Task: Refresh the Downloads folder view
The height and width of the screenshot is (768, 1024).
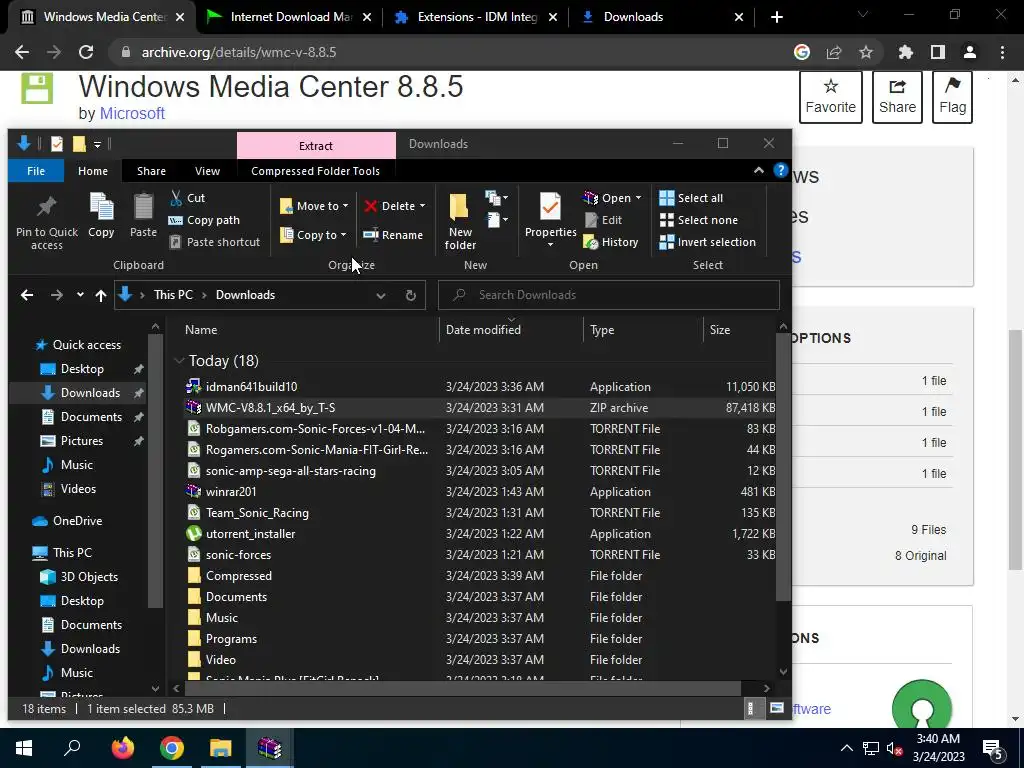Action: pos(411,295)
